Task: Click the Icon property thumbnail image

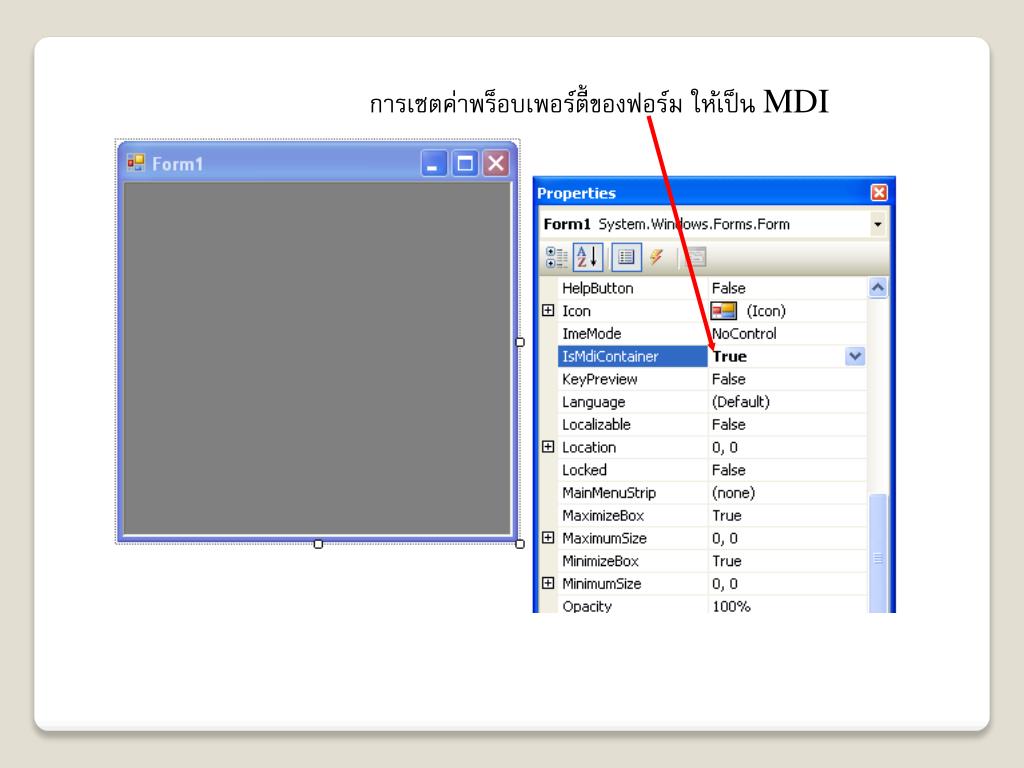Action: (x=724, y=311)
